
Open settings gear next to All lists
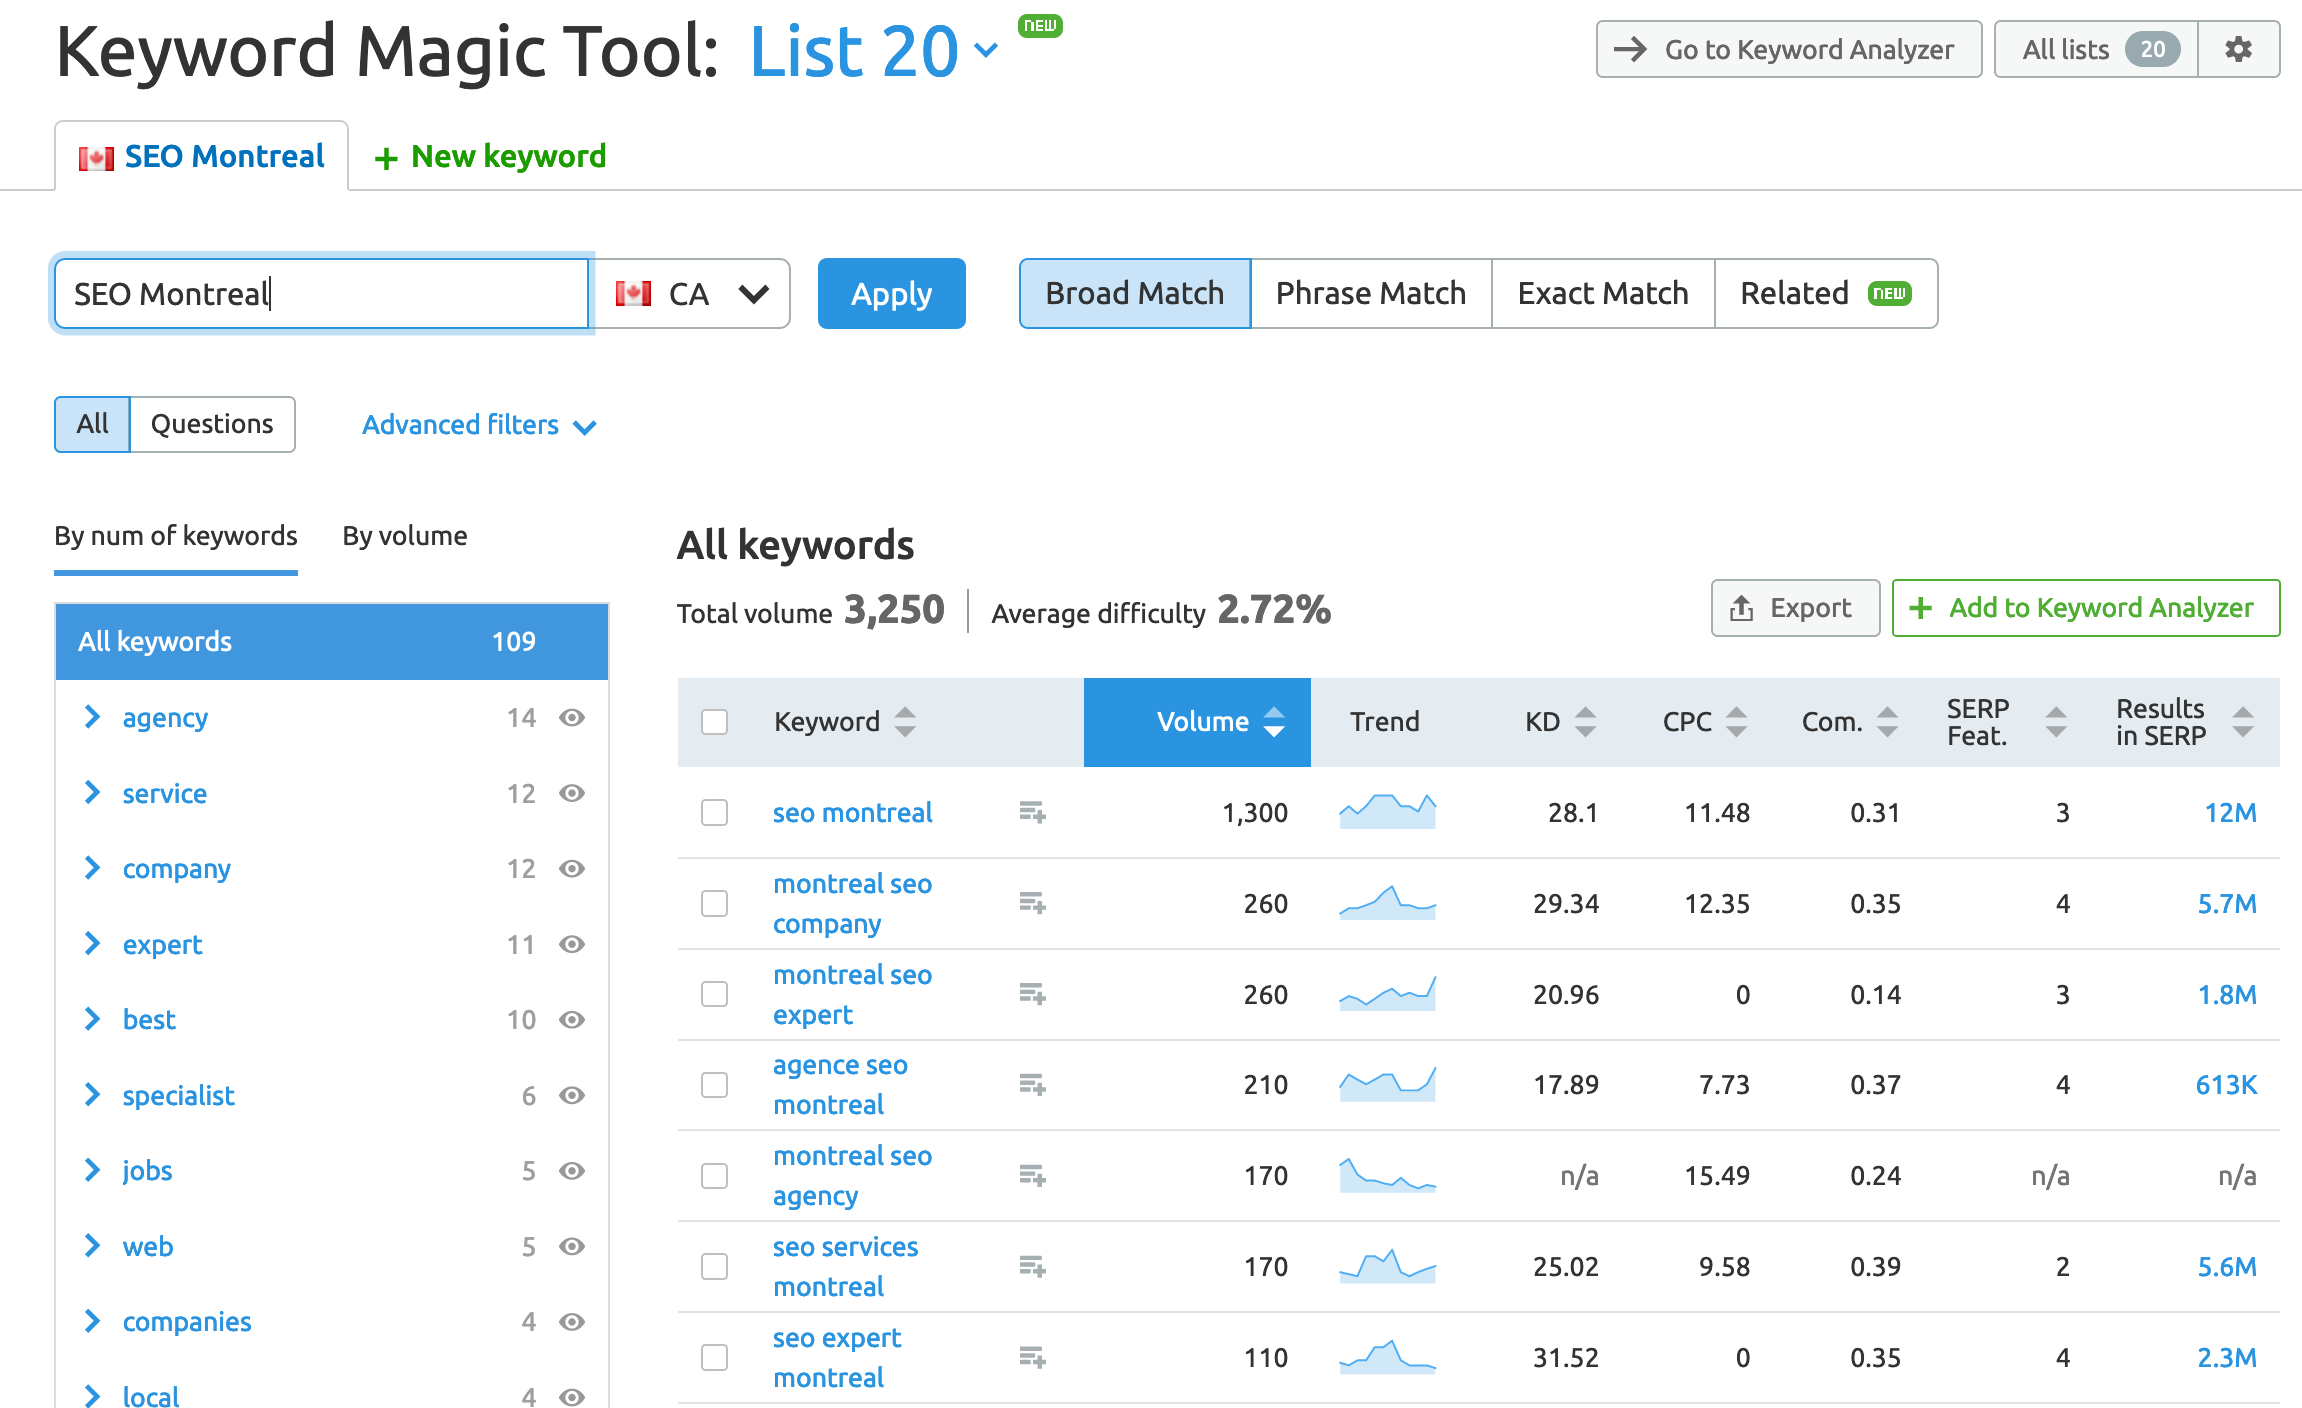point(2238,49)
